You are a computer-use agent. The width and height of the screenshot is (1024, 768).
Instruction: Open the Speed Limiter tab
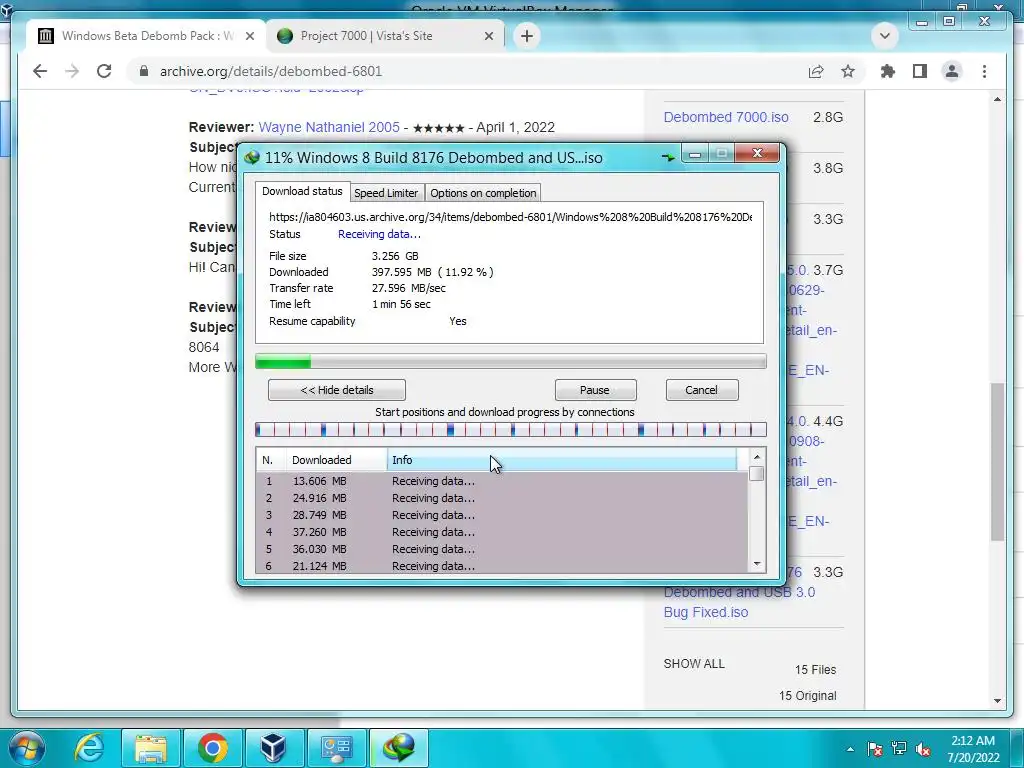pyautogui.click(x=386, y=193)
